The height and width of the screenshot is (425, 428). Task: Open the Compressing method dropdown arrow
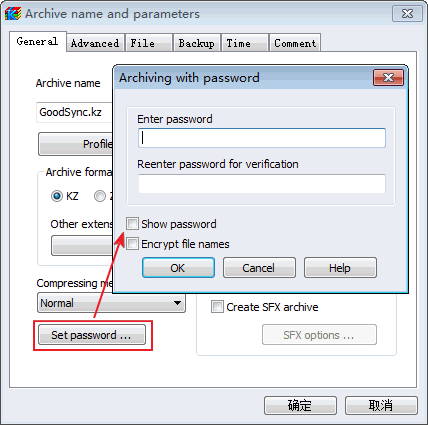177,303
